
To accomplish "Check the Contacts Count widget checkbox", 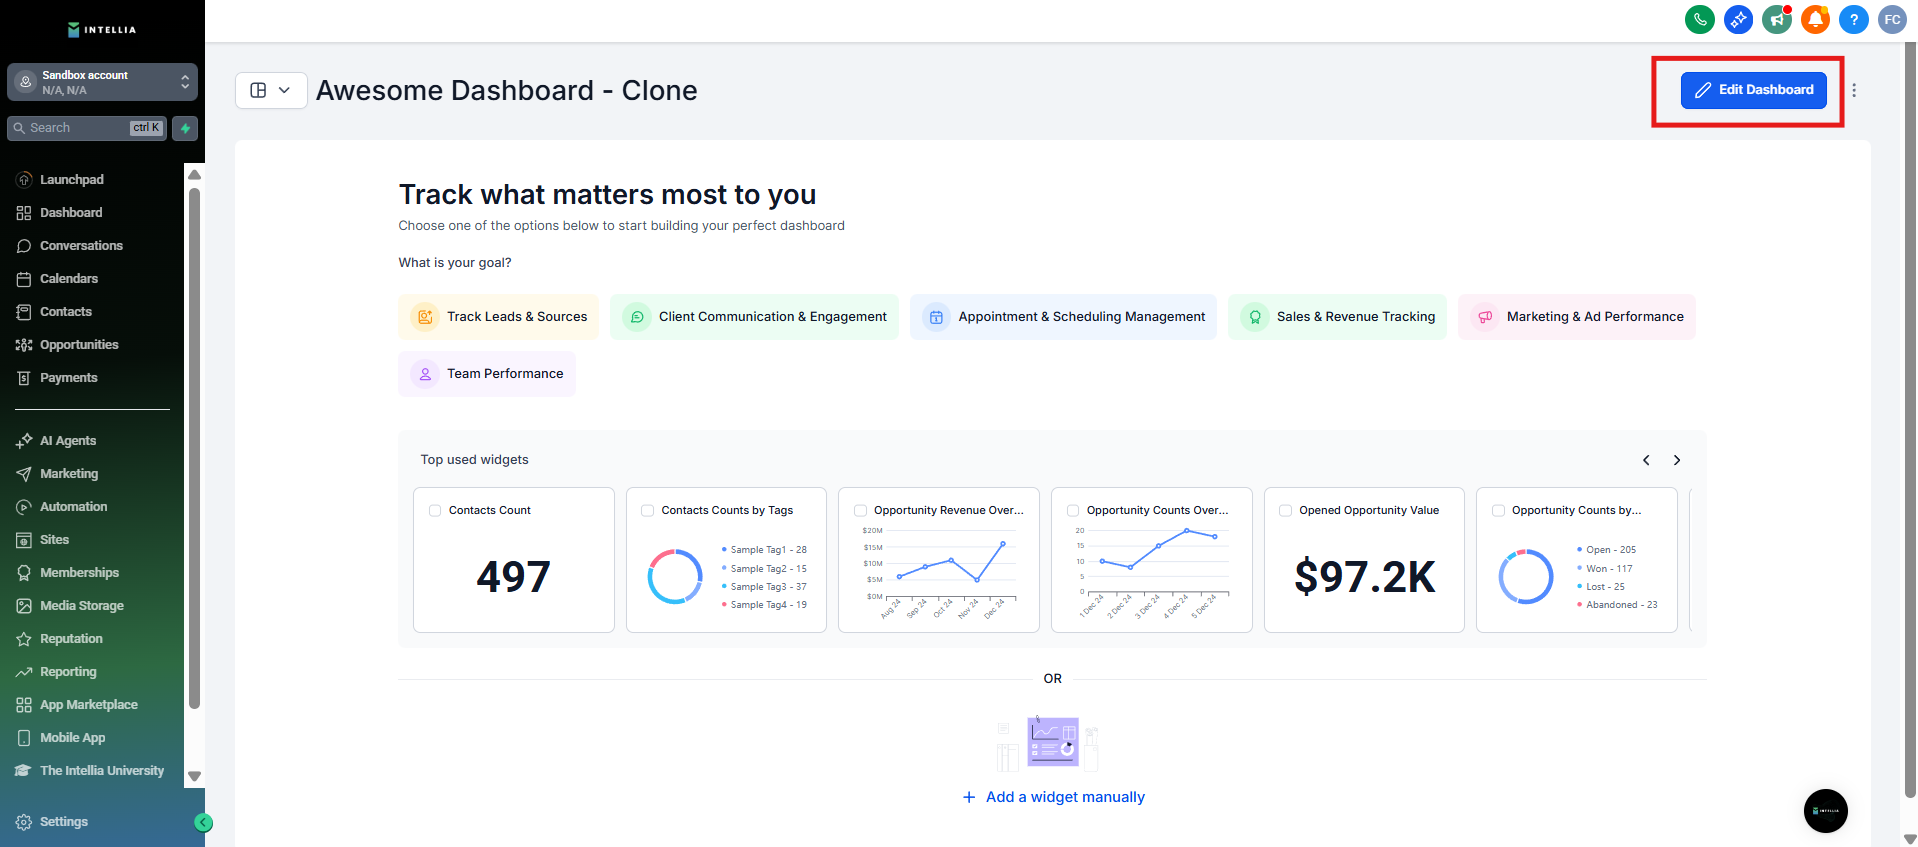I will [435, 511].
